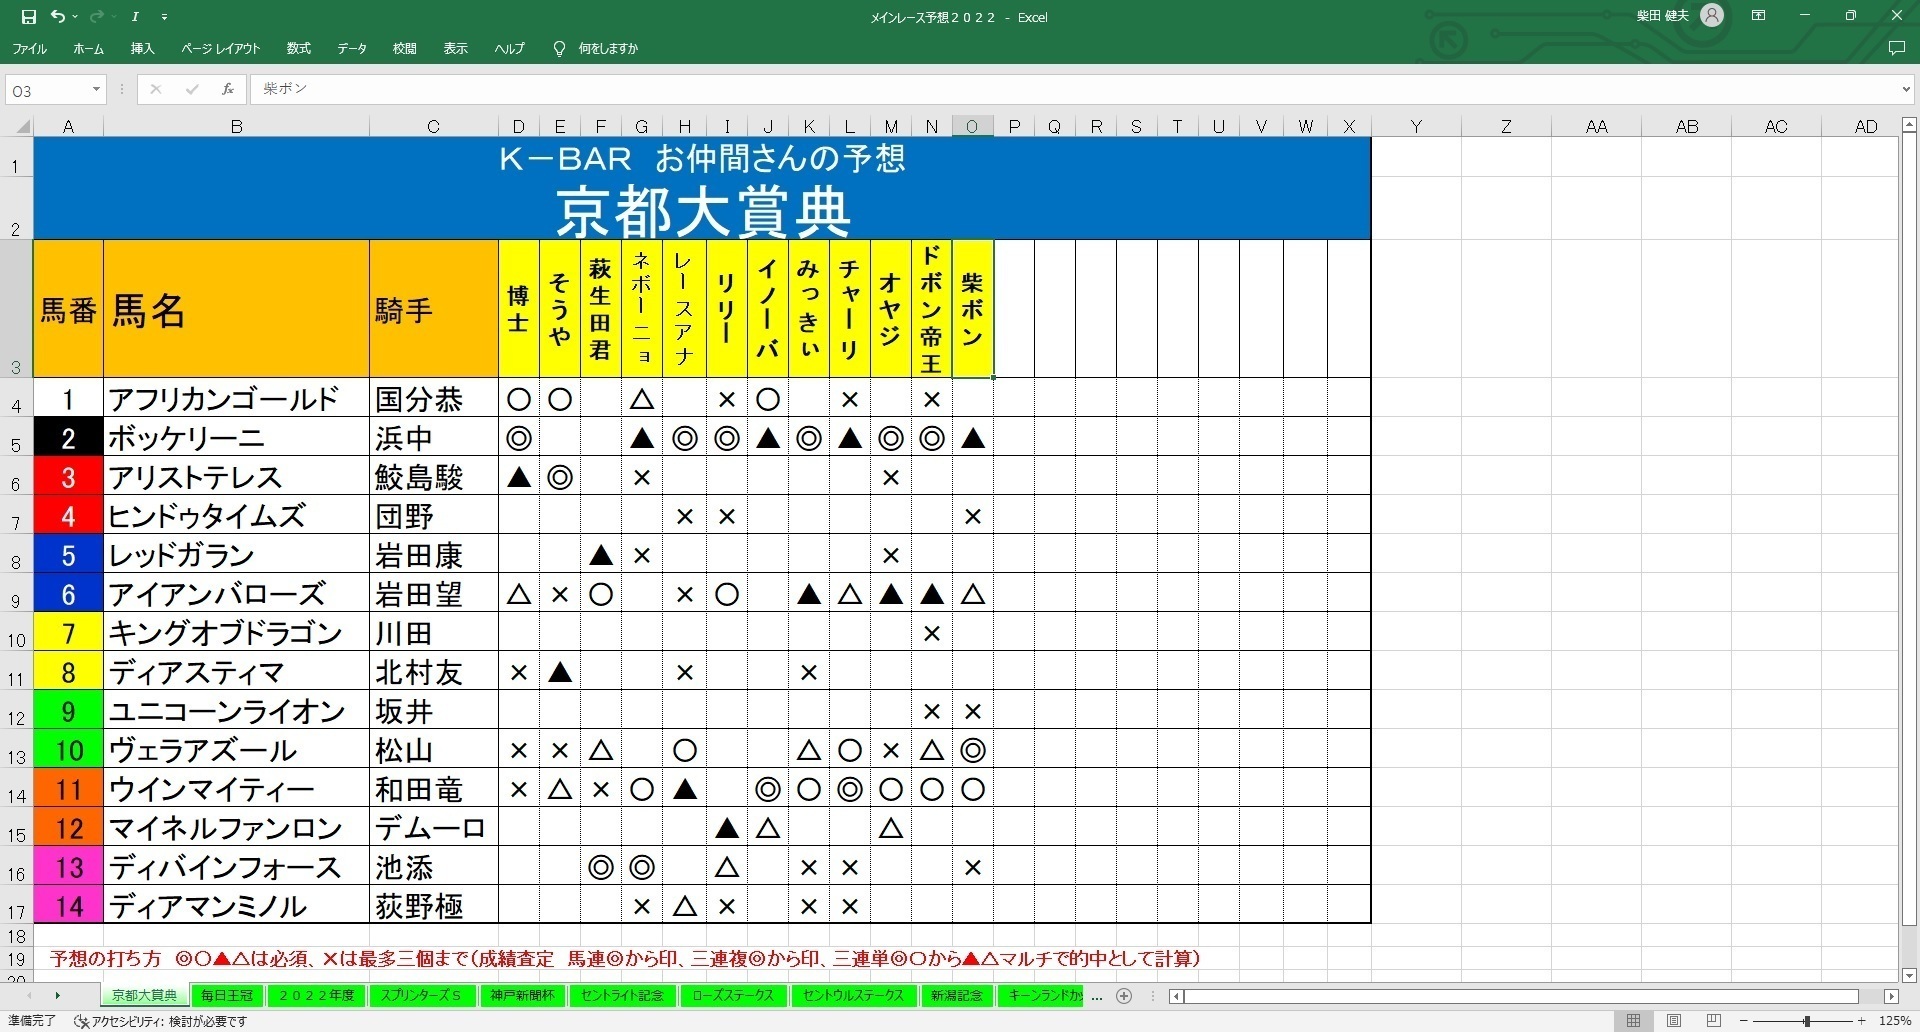The image size is (1920, 1032).
Task: Select the 京都大賞典 sheet tab
Action: [144, 996]
